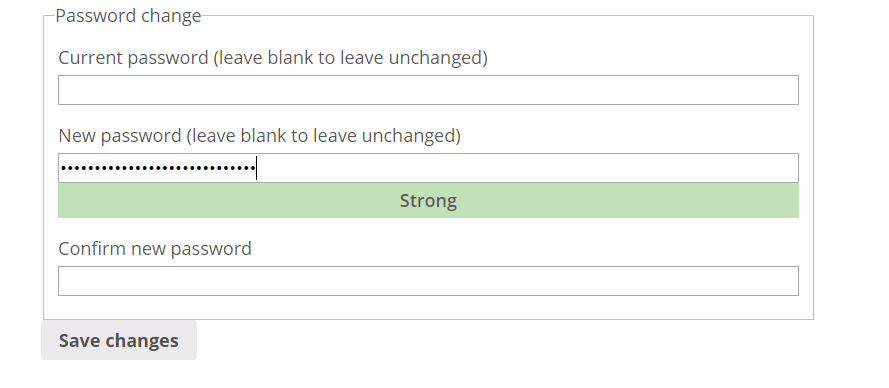
Task: Click empty space right of the masked password dots
Action: pyautogui.click(x=527, y=168)
